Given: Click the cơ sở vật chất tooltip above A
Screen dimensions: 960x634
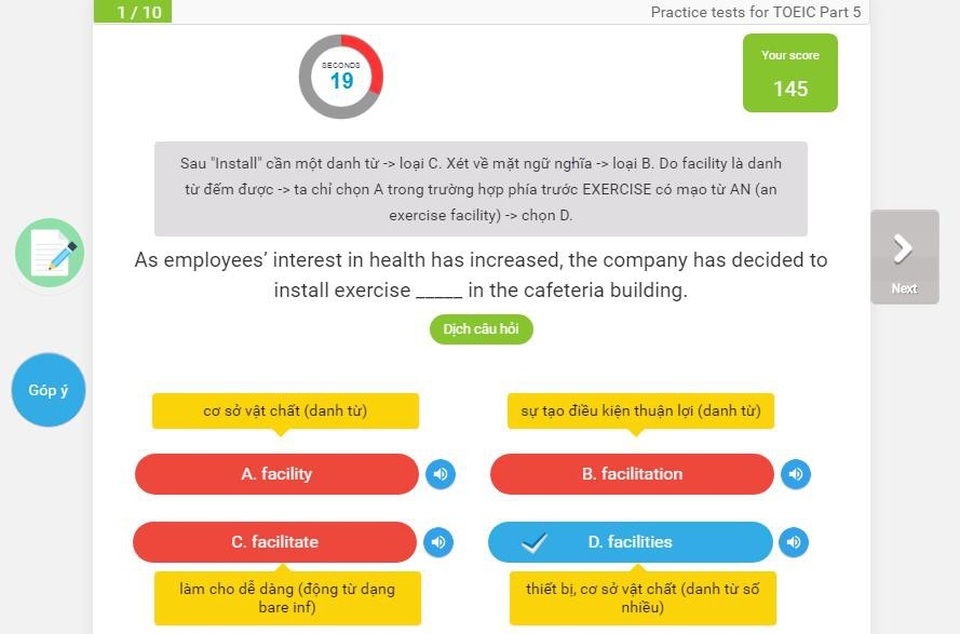Looking at the screenshot, I should point(285,411).
